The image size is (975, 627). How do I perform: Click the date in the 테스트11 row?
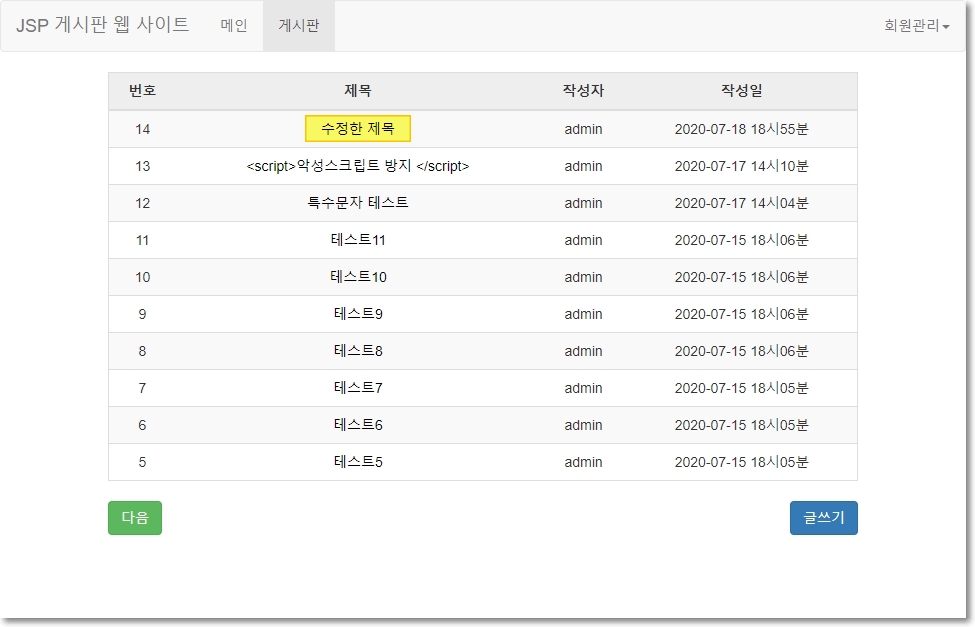pyautogui.click(x=741, y=240)
